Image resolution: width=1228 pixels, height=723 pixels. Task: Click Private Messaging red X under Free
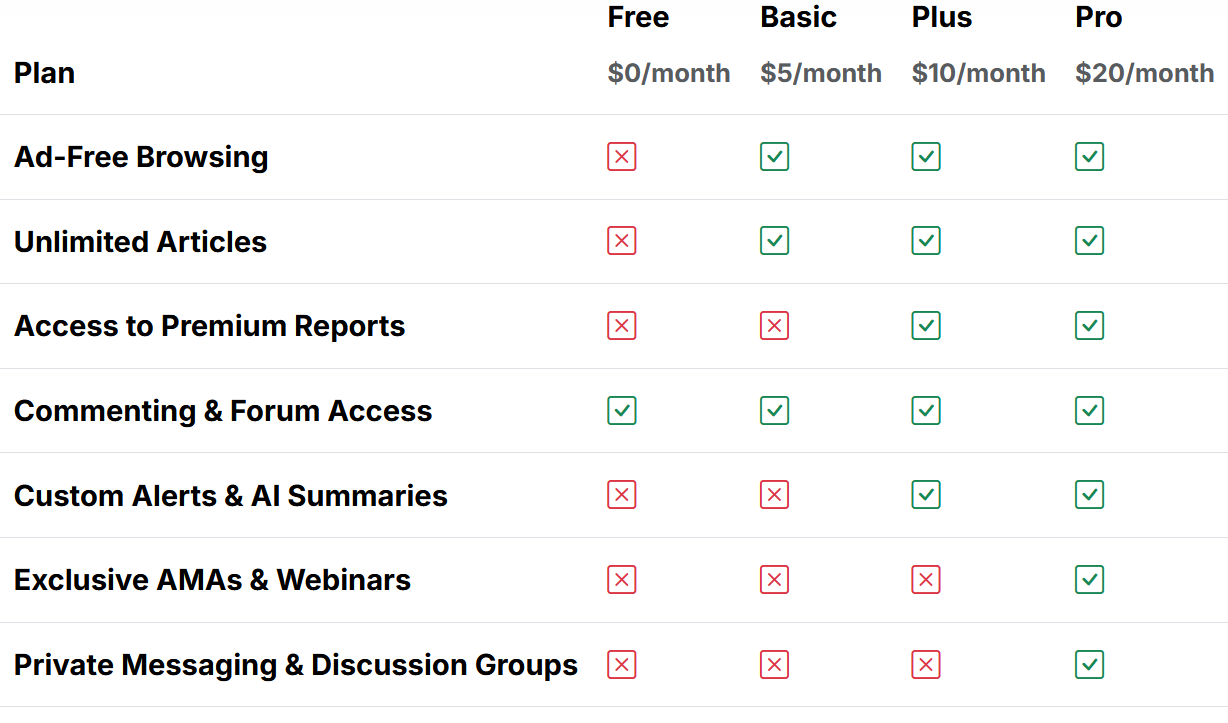click(621, 665)
